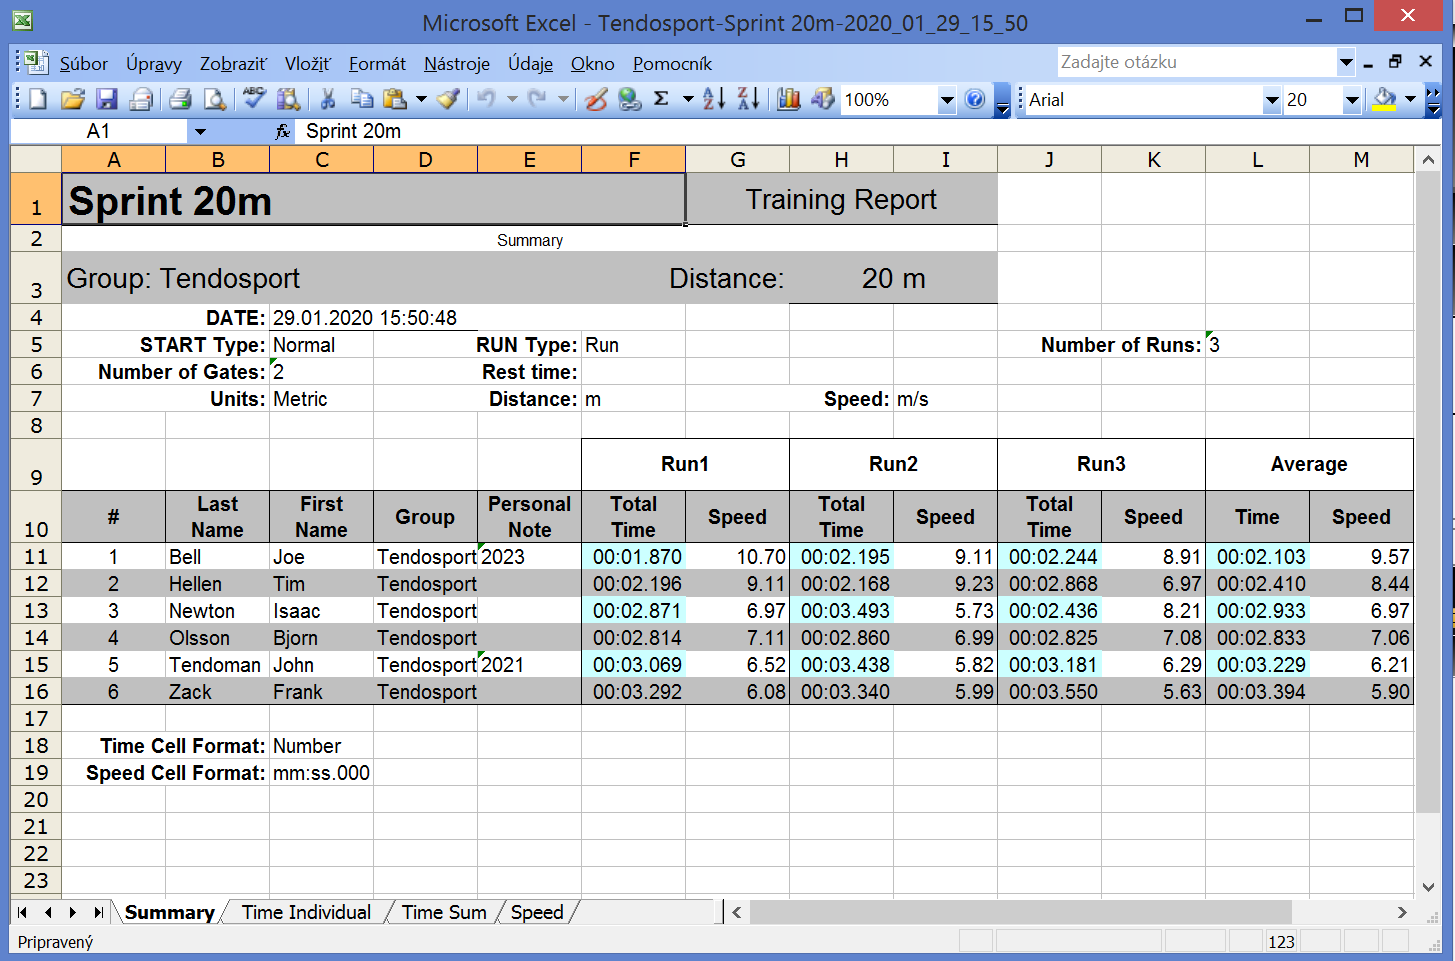Switch to the Time Sum sheet tab

[x=444, y=912]
